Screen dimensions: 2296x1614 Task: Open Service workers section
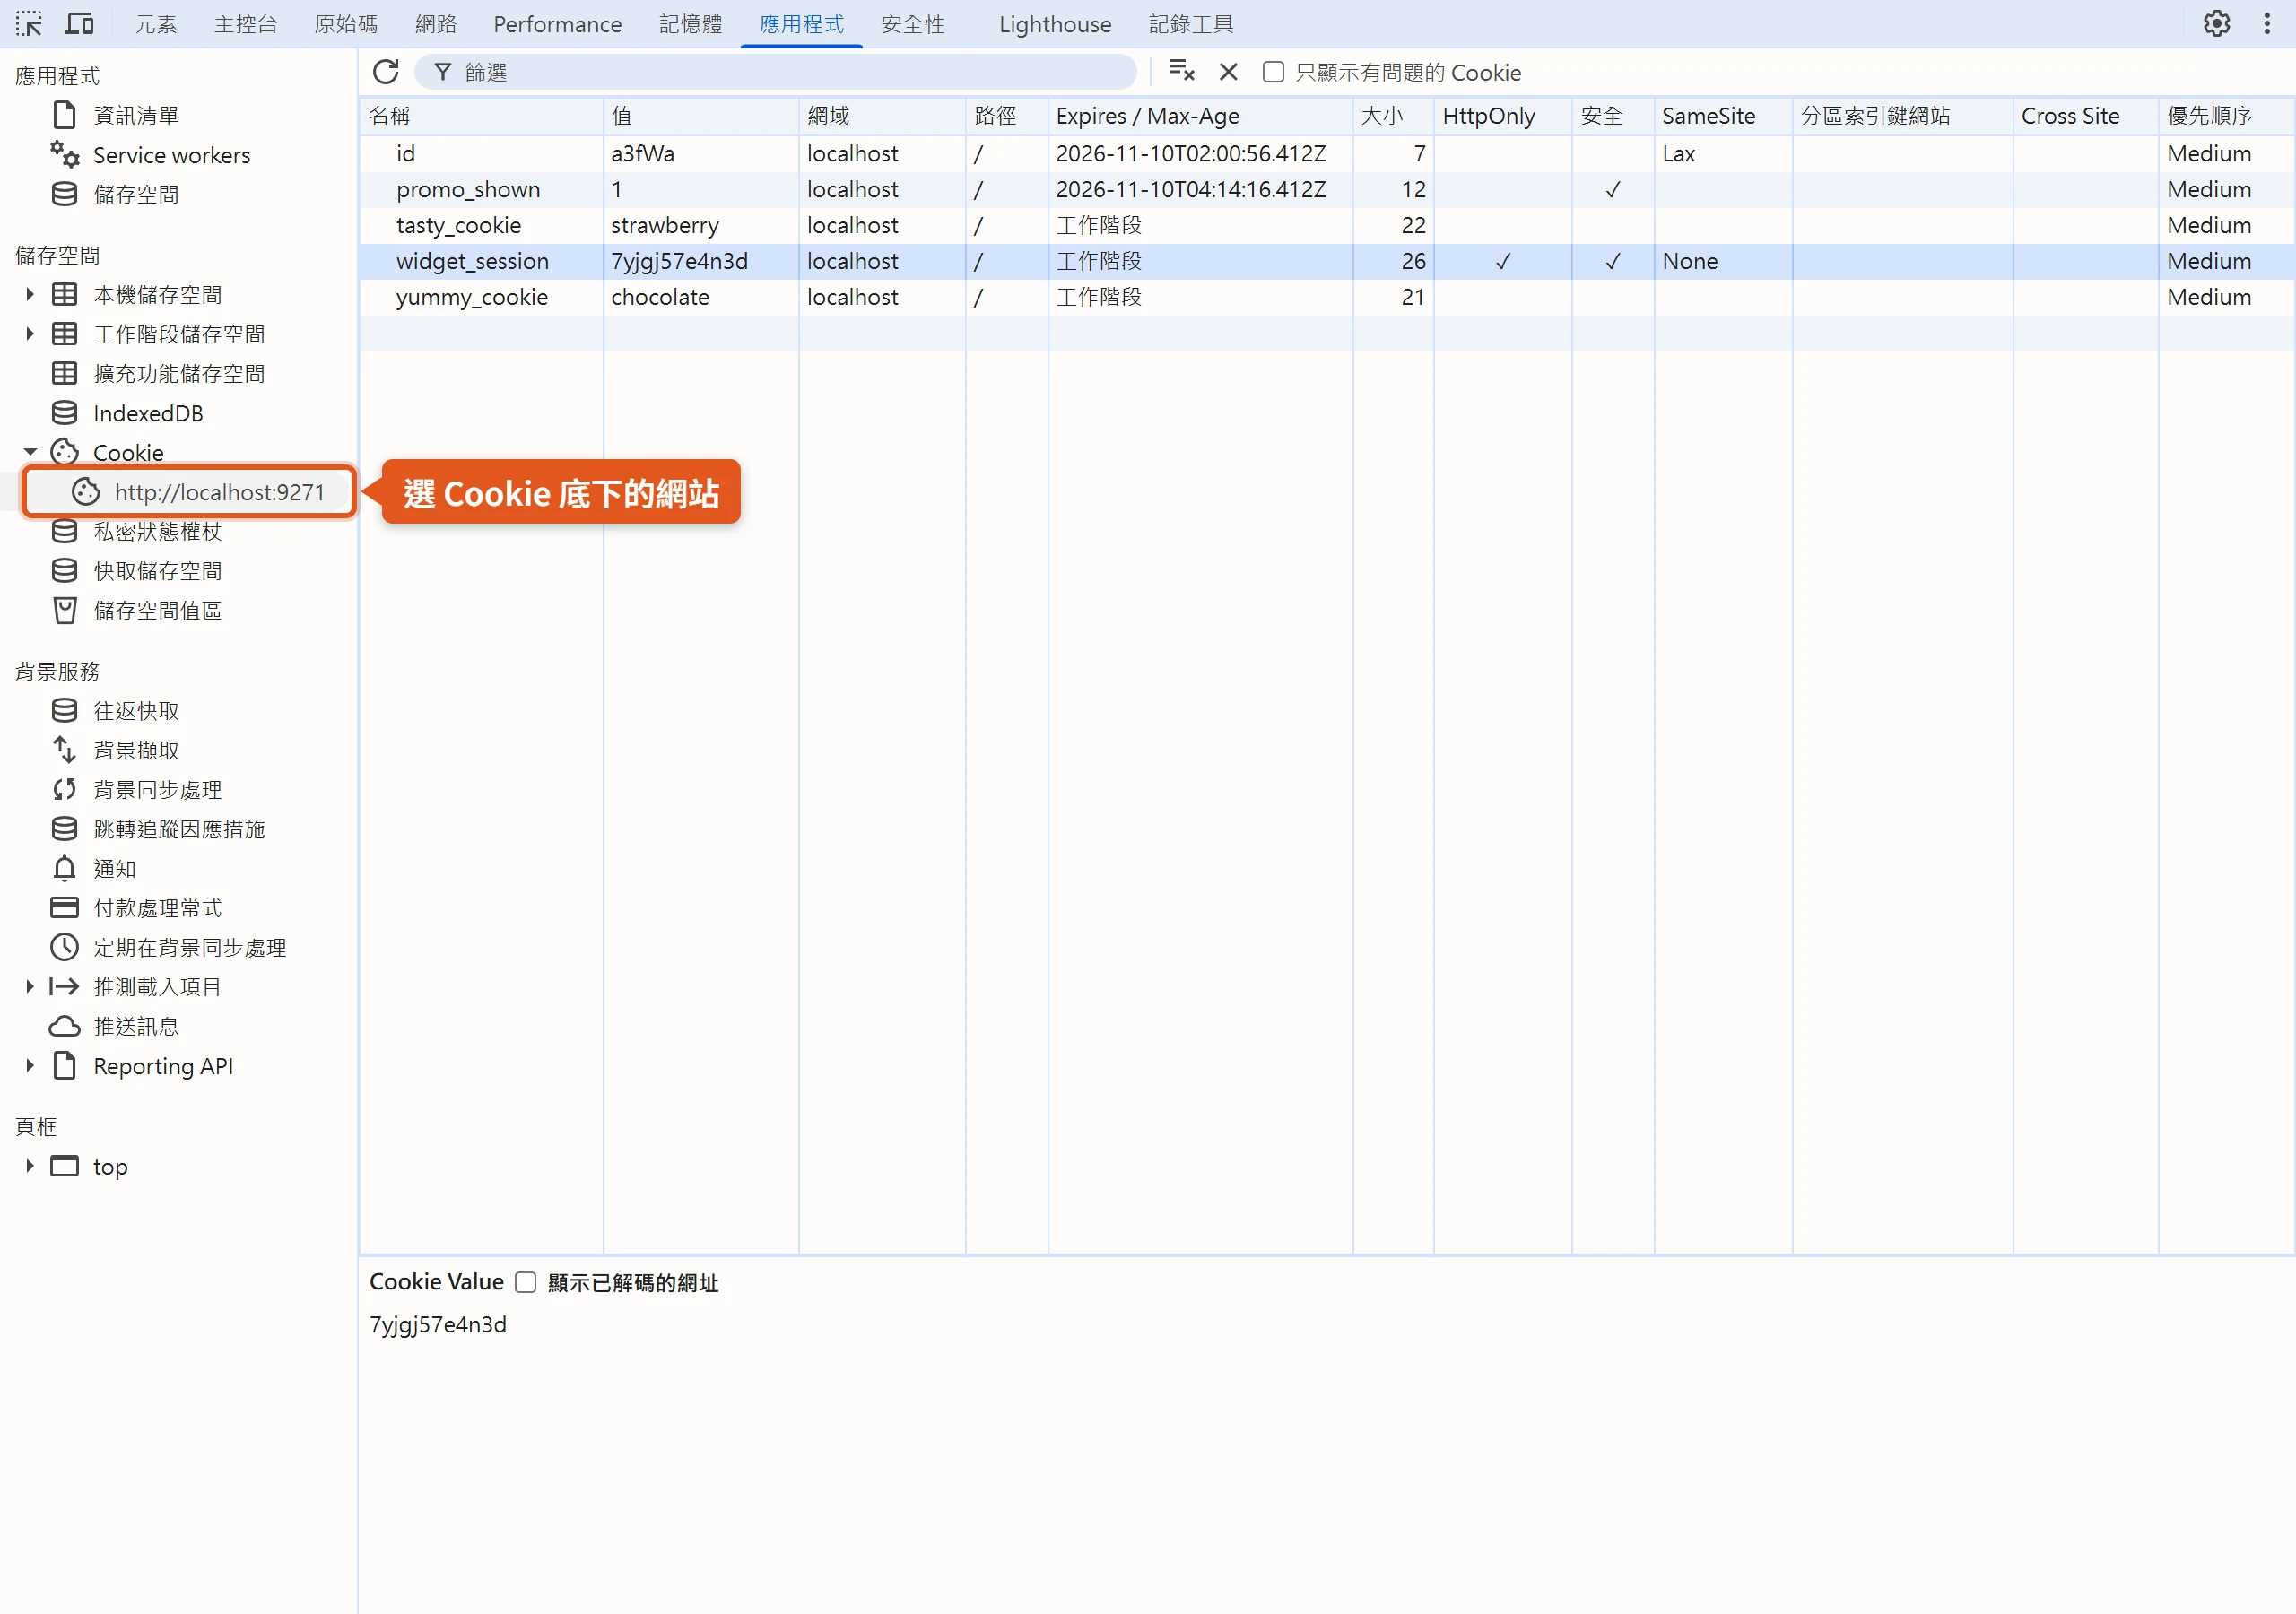pos(171,155)
